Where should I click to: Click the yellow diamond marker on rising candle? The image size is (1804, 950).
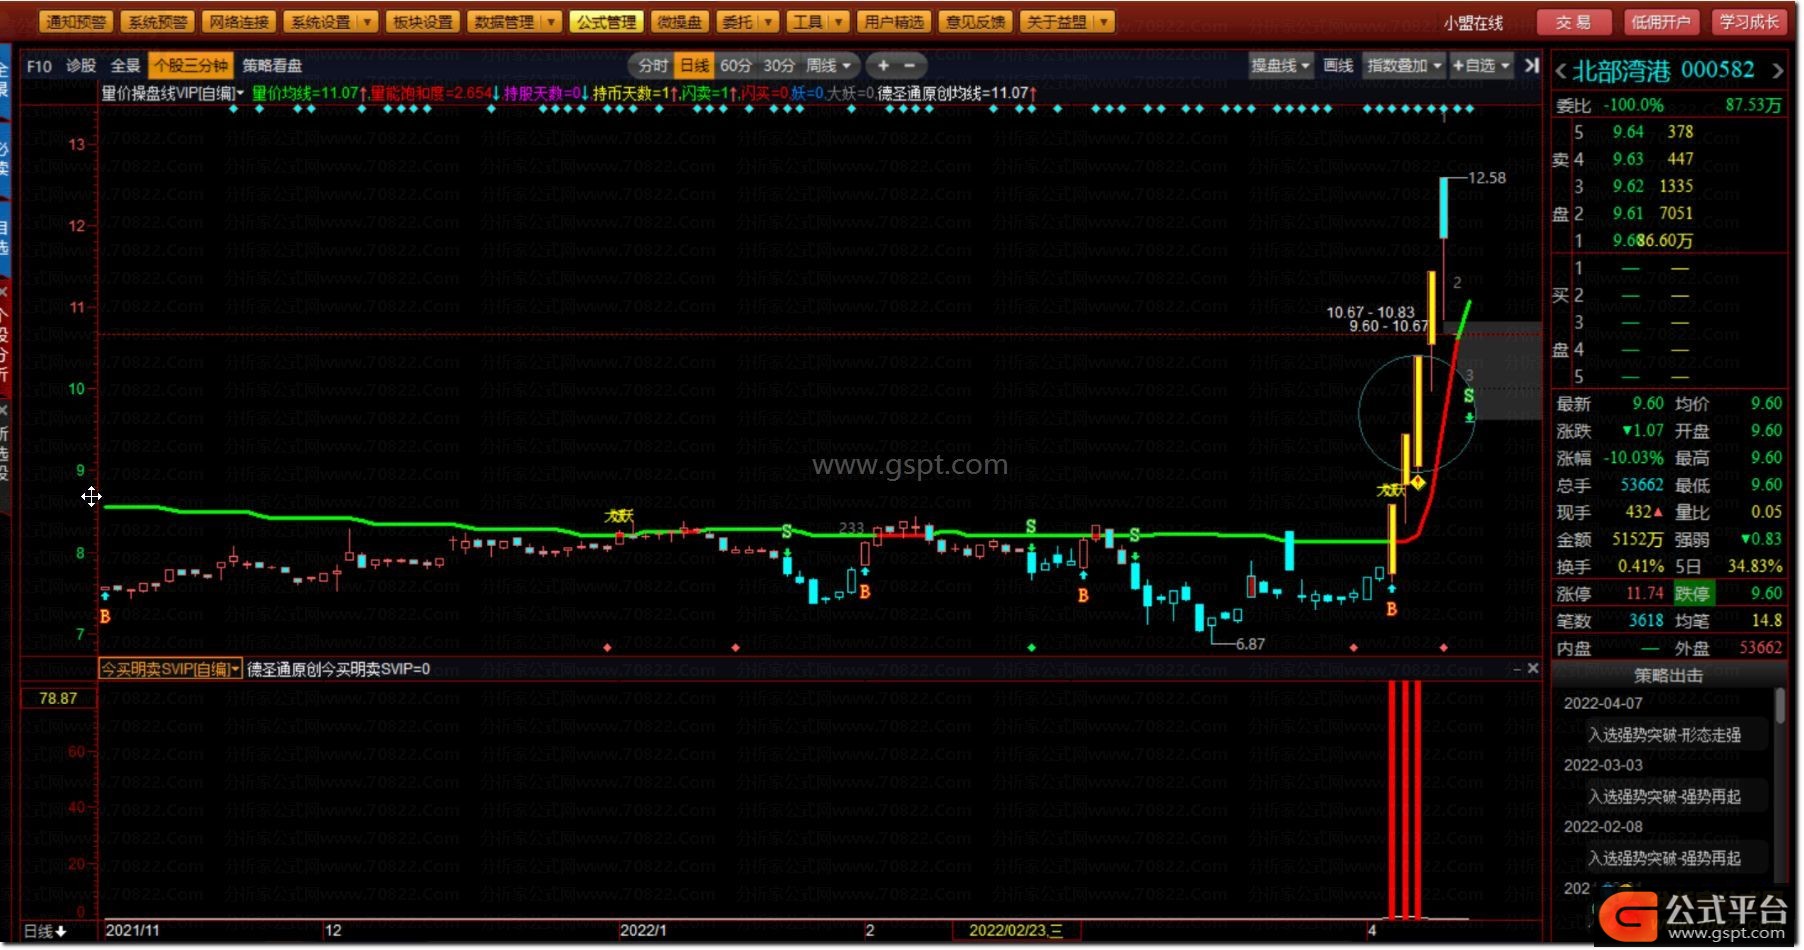1418,482
